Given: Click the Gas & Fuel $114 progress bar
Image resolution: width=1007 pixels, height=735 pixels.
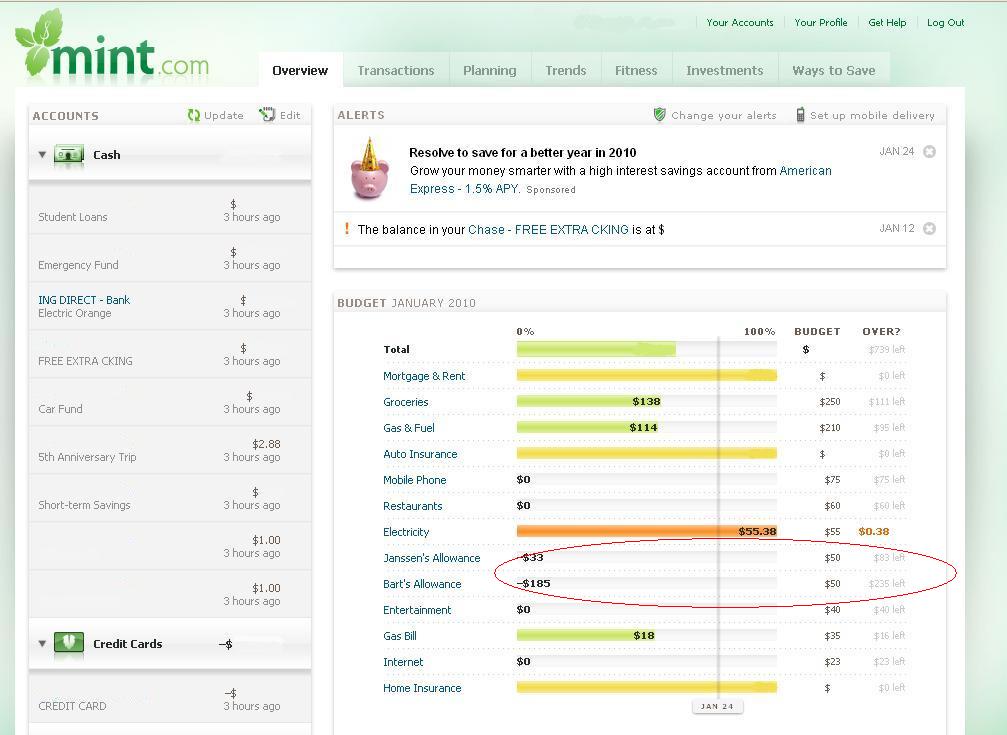Looking at the screenshot, I should [x=588, y=427].
